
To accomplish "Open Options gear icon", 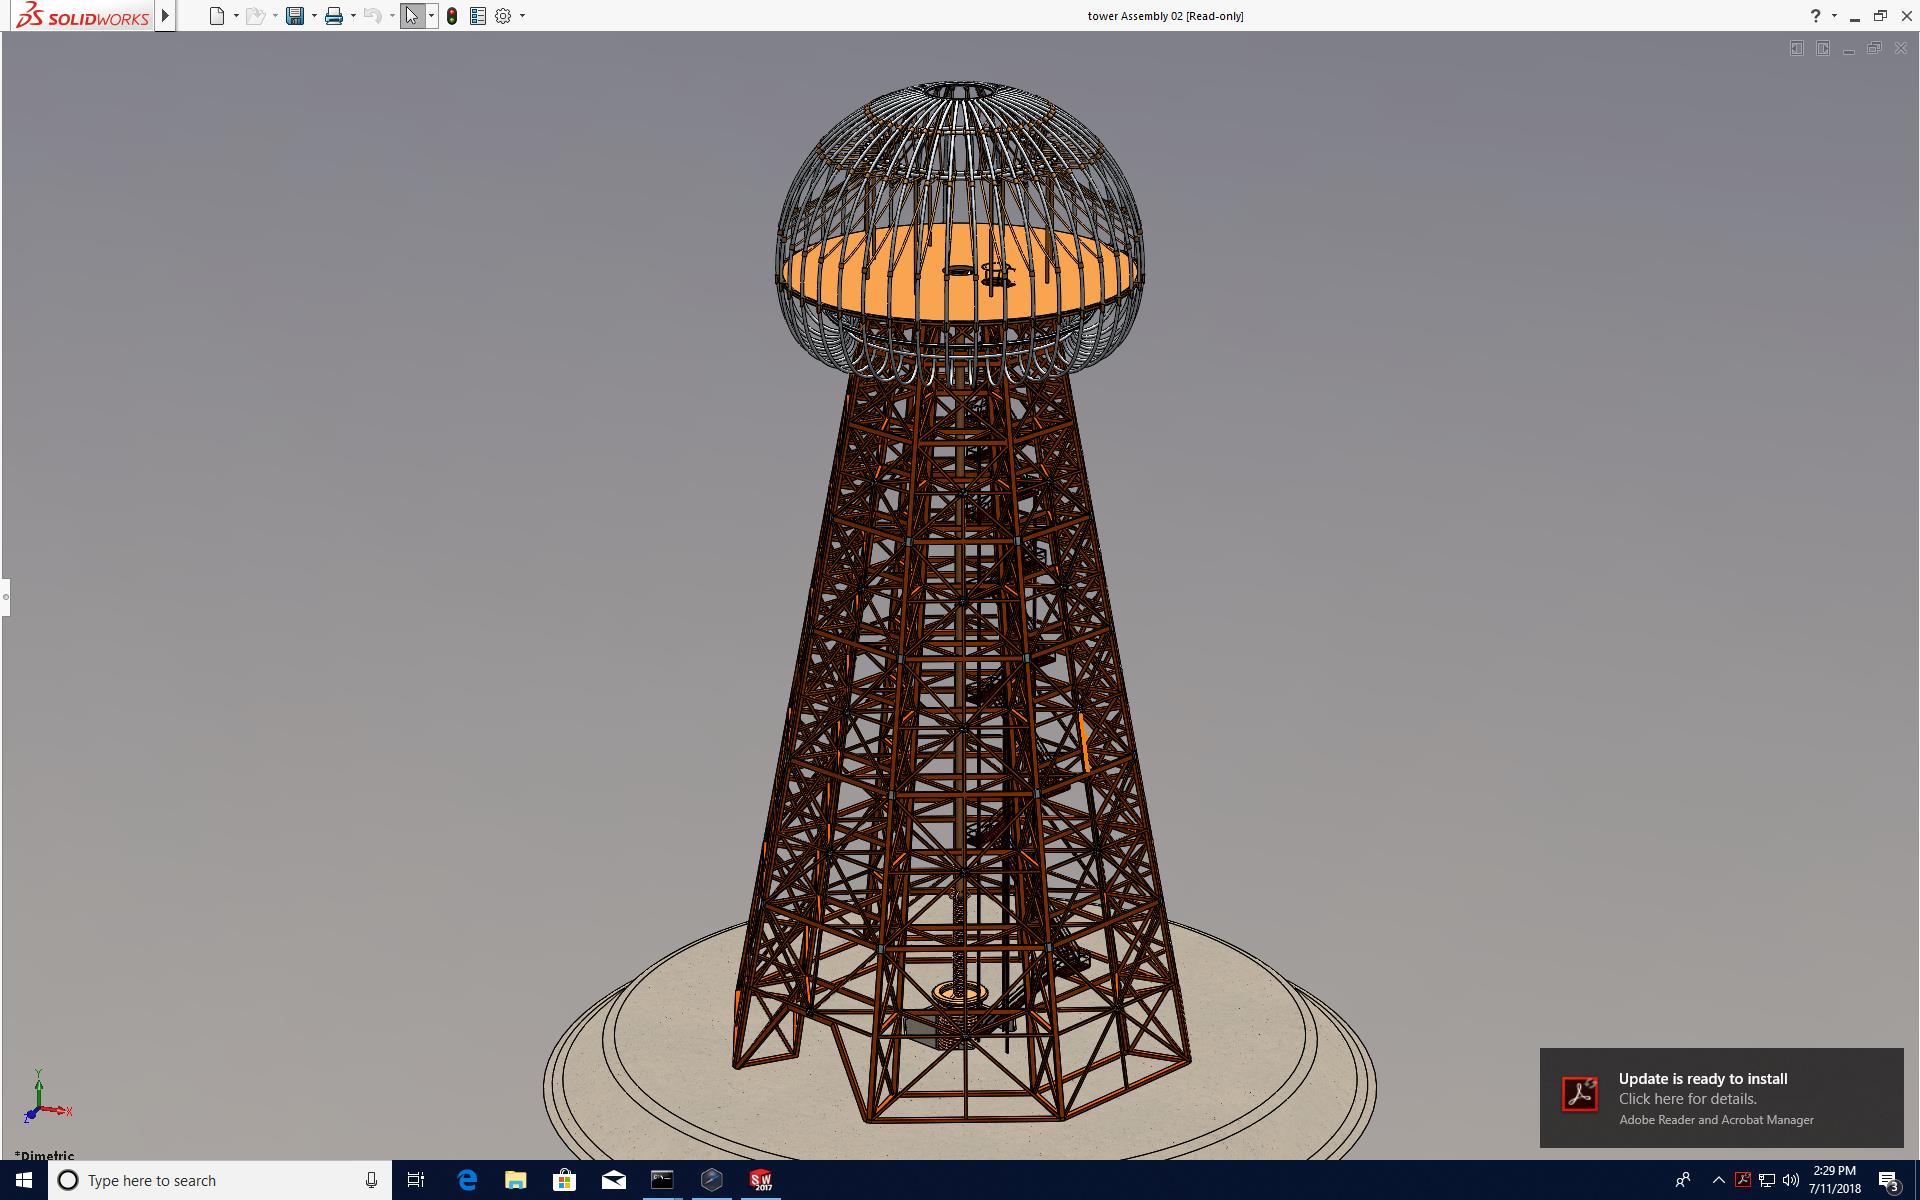I will (x=503, y=16).
